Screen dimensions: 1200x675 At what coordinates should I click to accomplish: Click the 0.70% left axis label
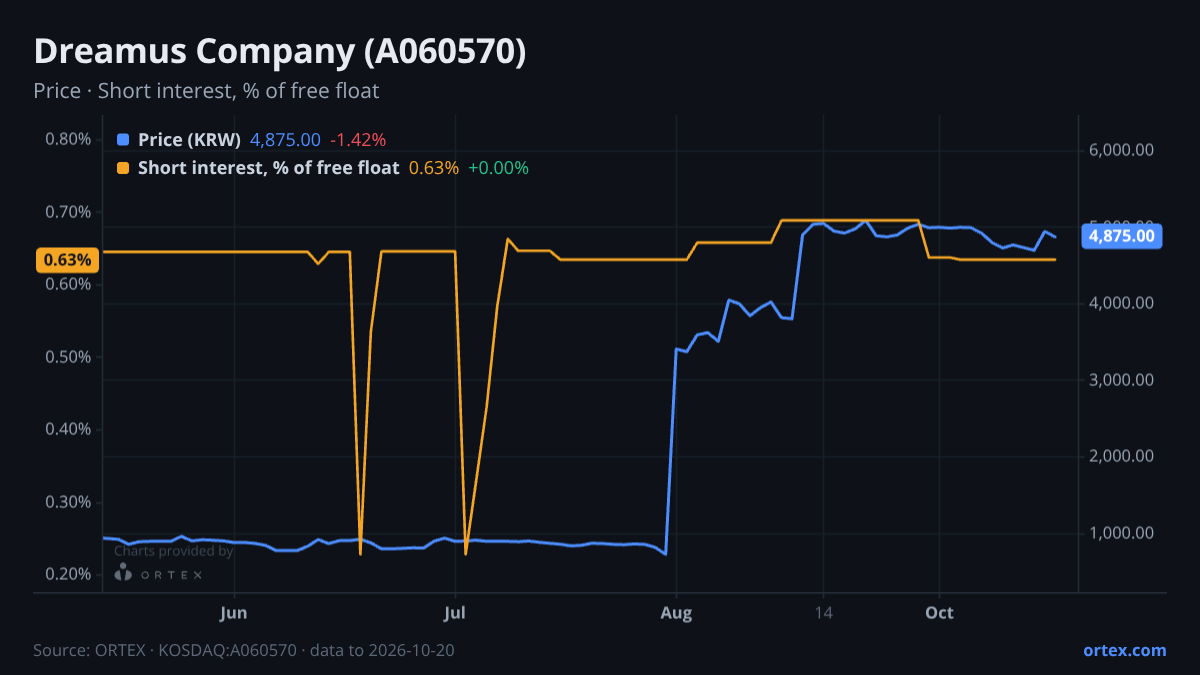point(68,212)
